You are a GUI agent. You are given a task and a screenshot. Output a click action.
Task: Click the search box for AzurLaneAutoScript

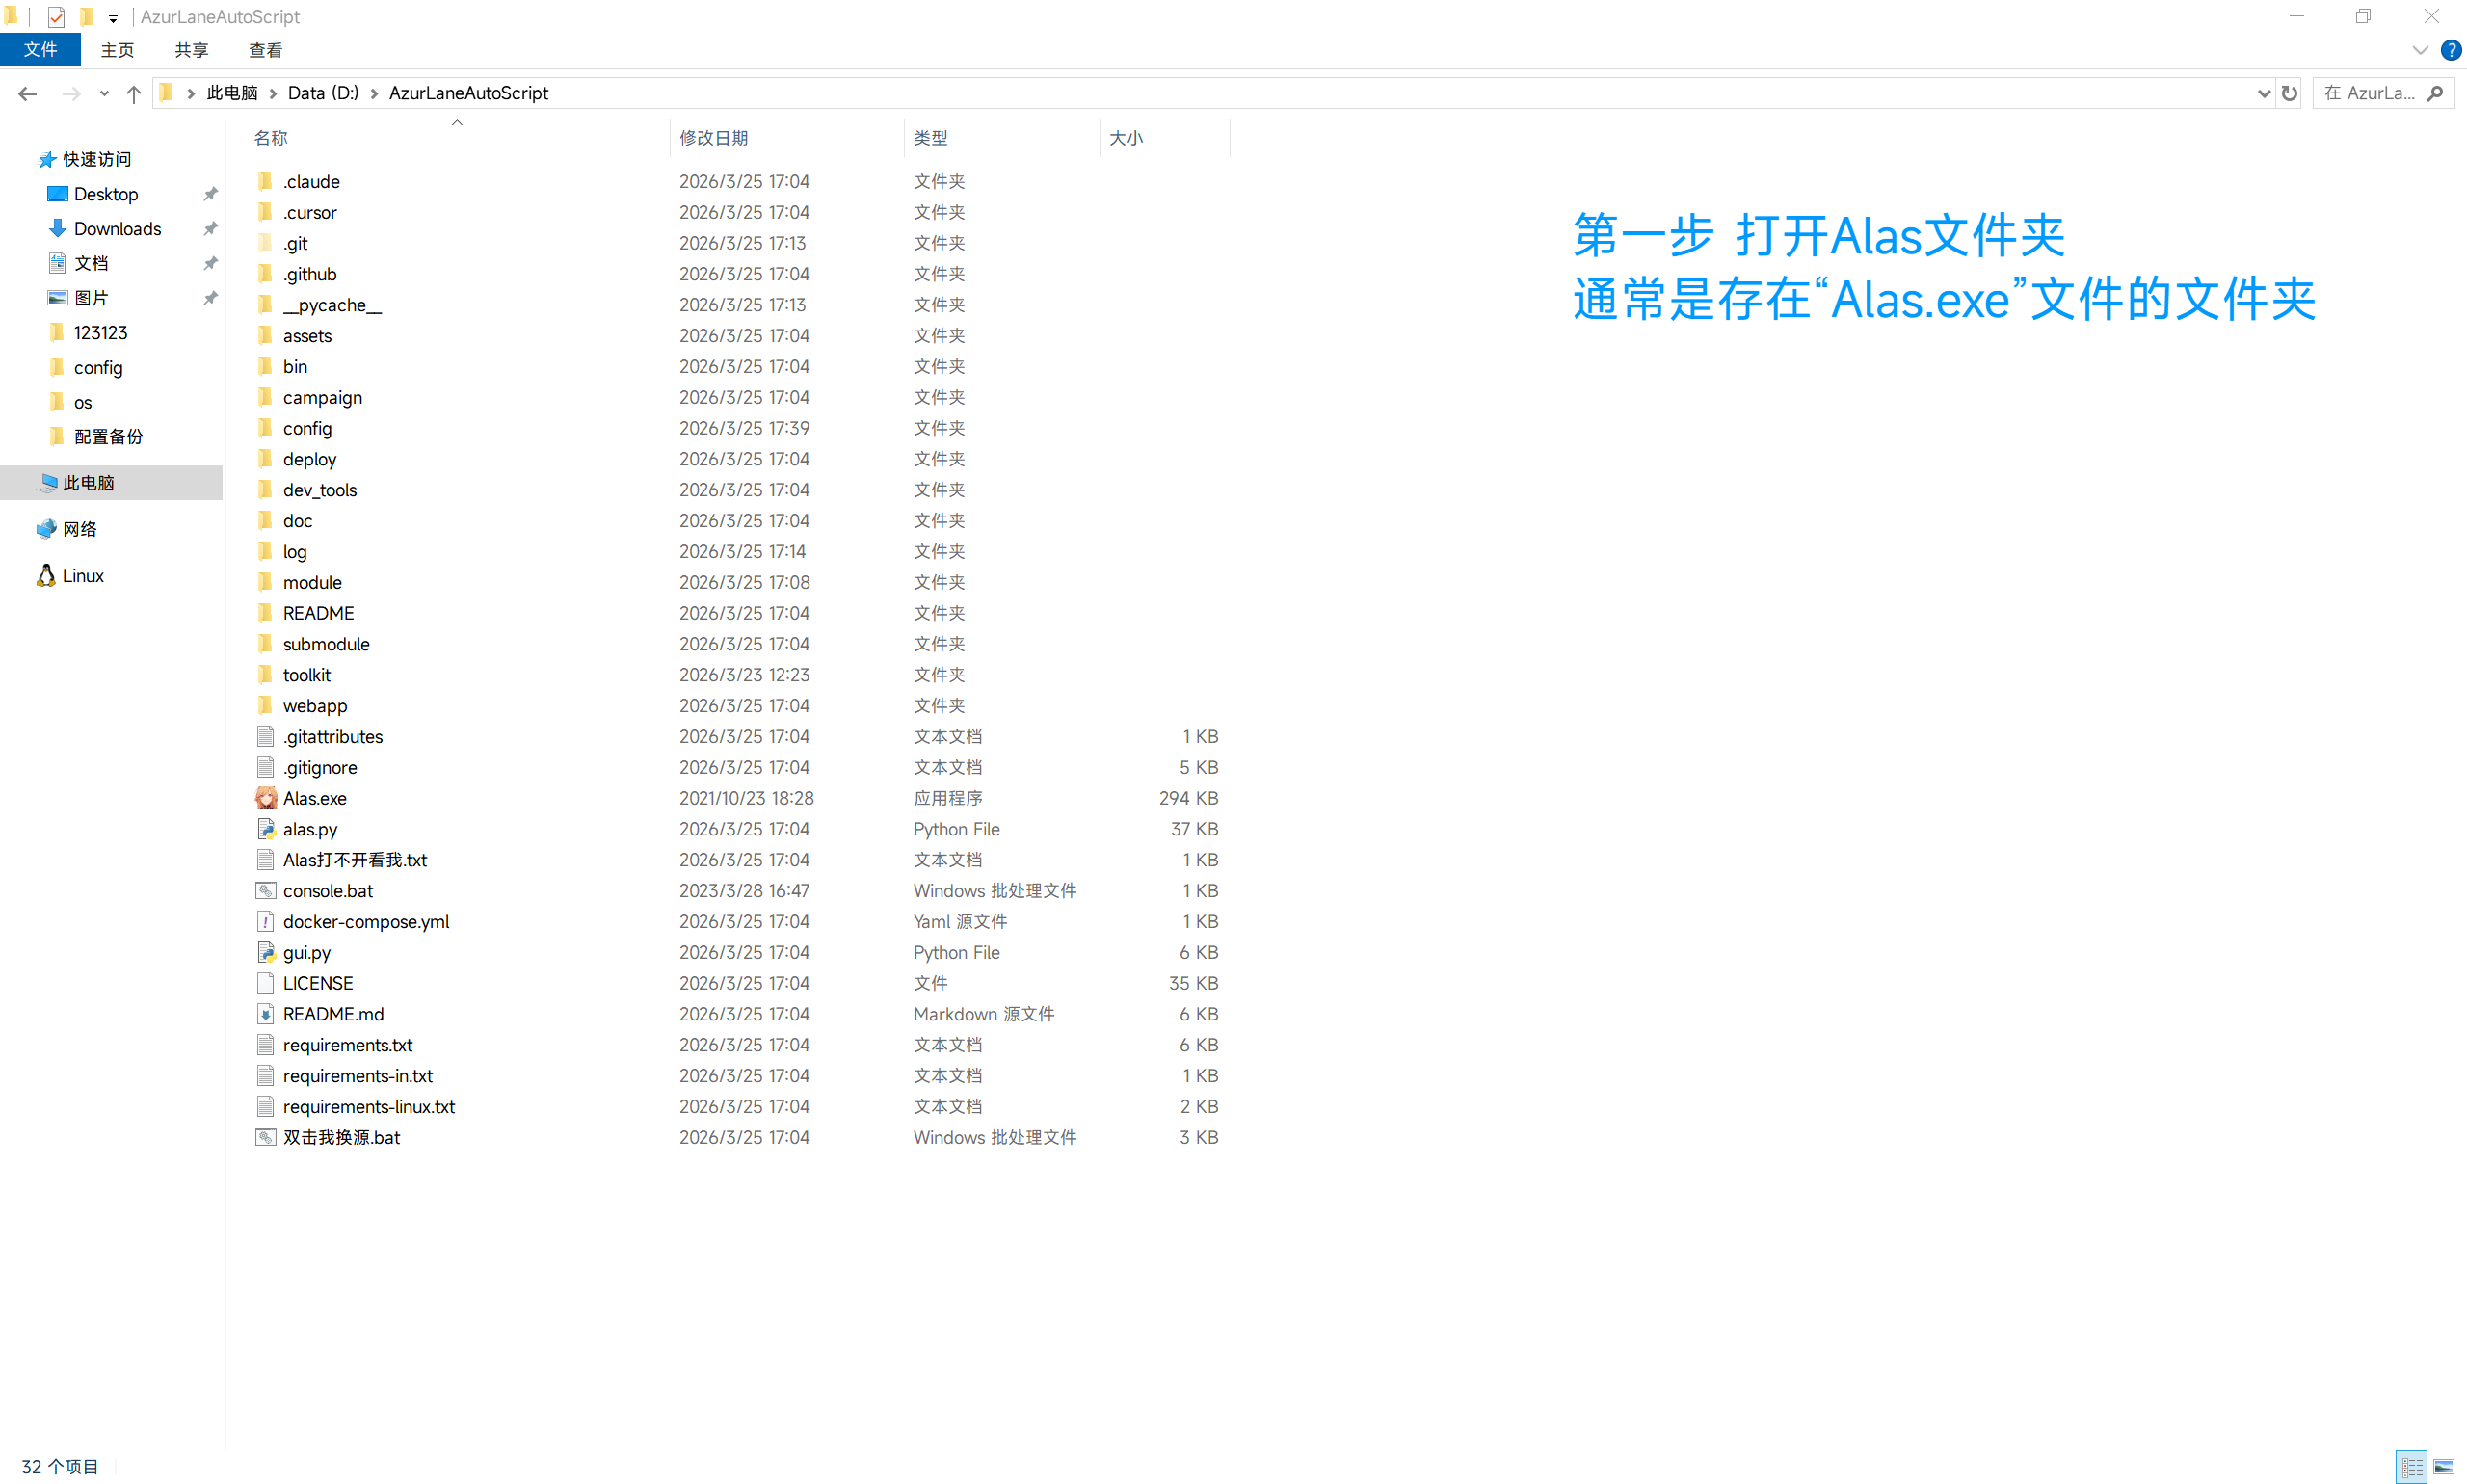[x=2370, y=93]
